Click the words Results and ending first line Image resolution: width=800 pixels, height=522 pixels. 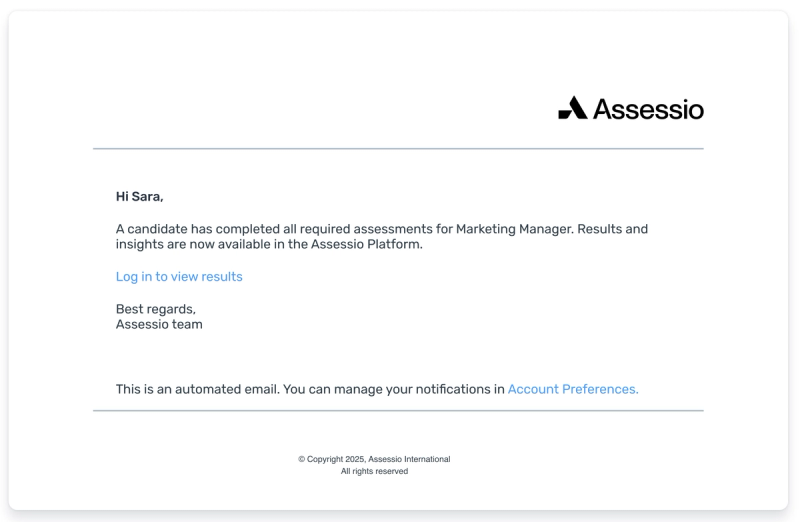[612, 229]
